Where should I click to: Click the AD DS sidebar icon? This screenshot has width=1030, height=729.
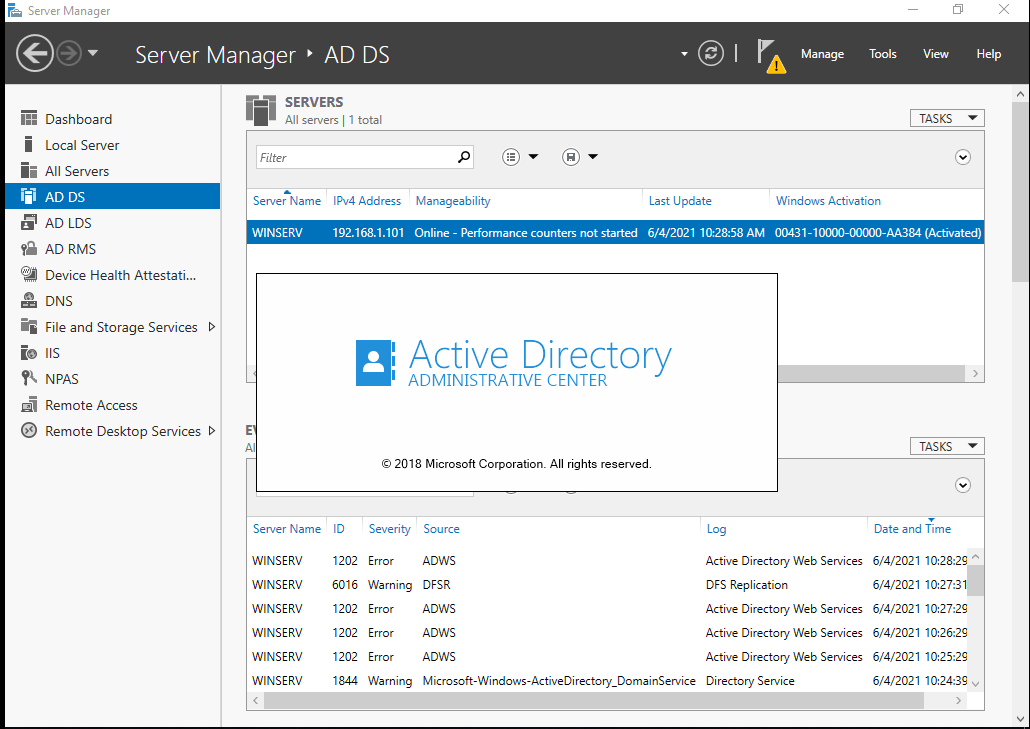tap(29, 196)
